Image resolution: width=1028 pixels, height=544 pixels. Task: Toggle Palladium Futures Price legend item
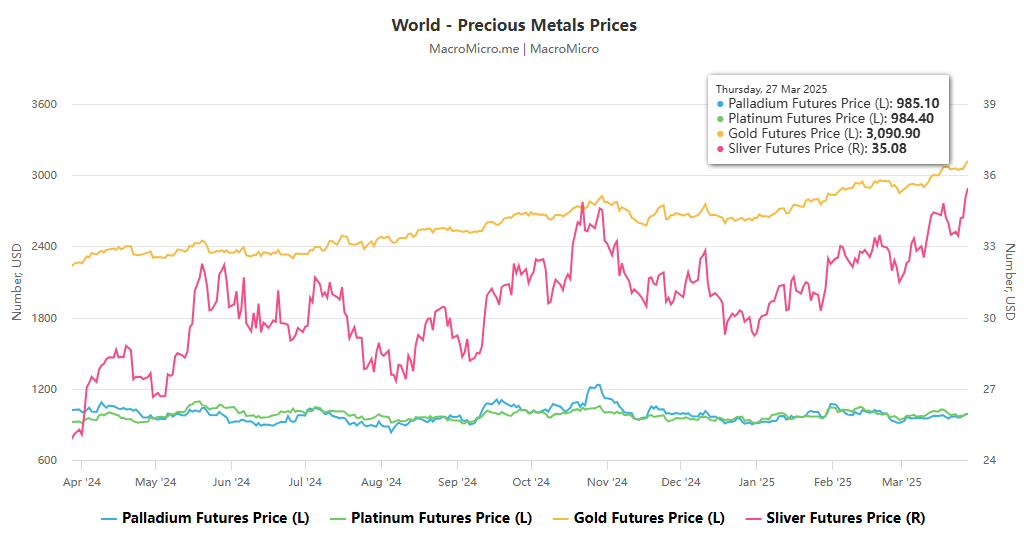point(212,518)
